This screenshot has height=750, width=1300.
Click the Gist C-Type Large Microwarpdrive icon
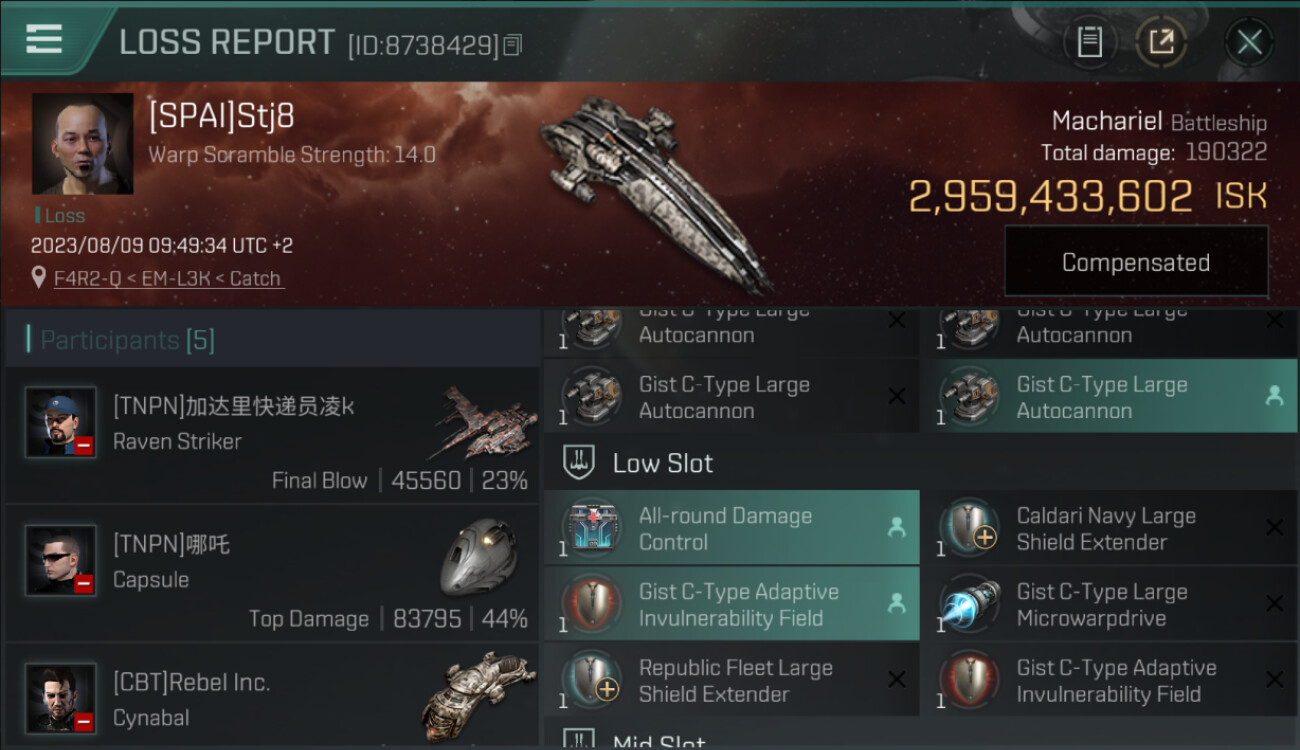970,604
